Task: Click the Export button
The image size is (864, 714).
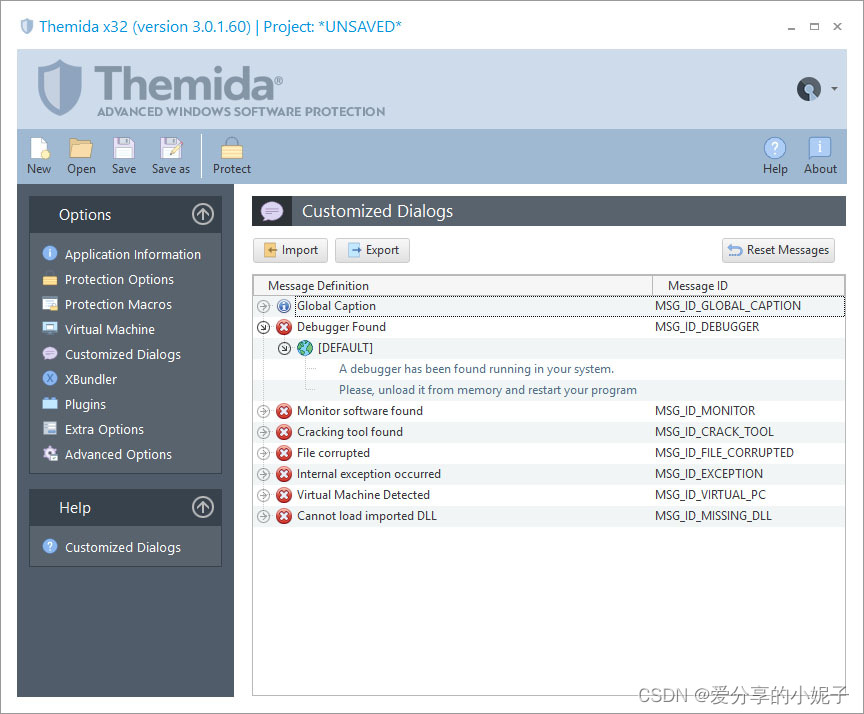Action: point(372,251)
